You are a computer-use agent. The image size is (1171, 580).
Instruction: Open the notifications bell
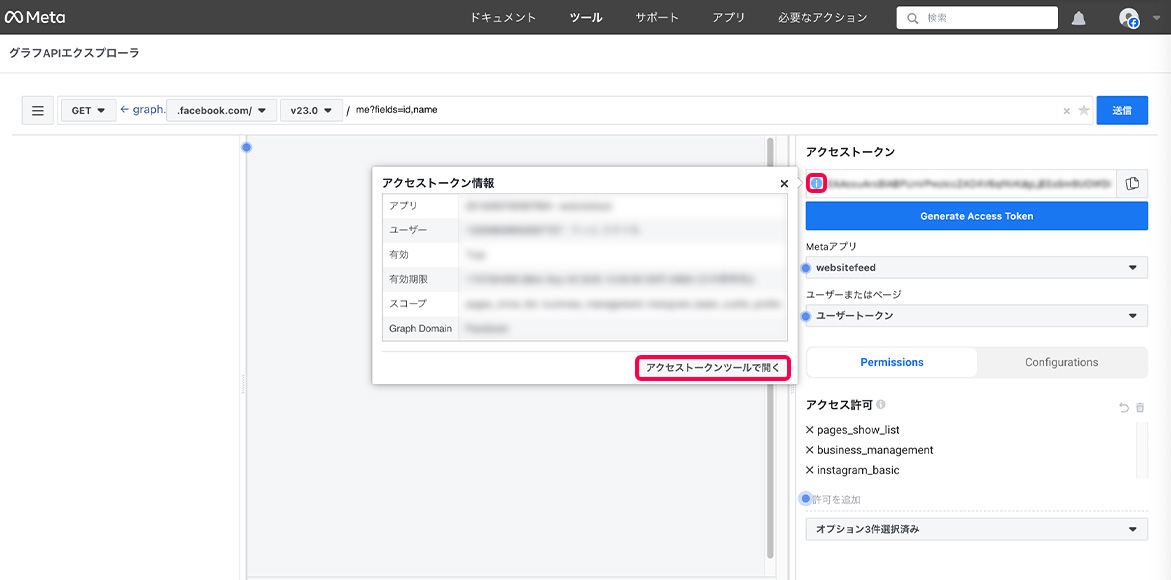pyautogui.click(x=1079, y=18)
